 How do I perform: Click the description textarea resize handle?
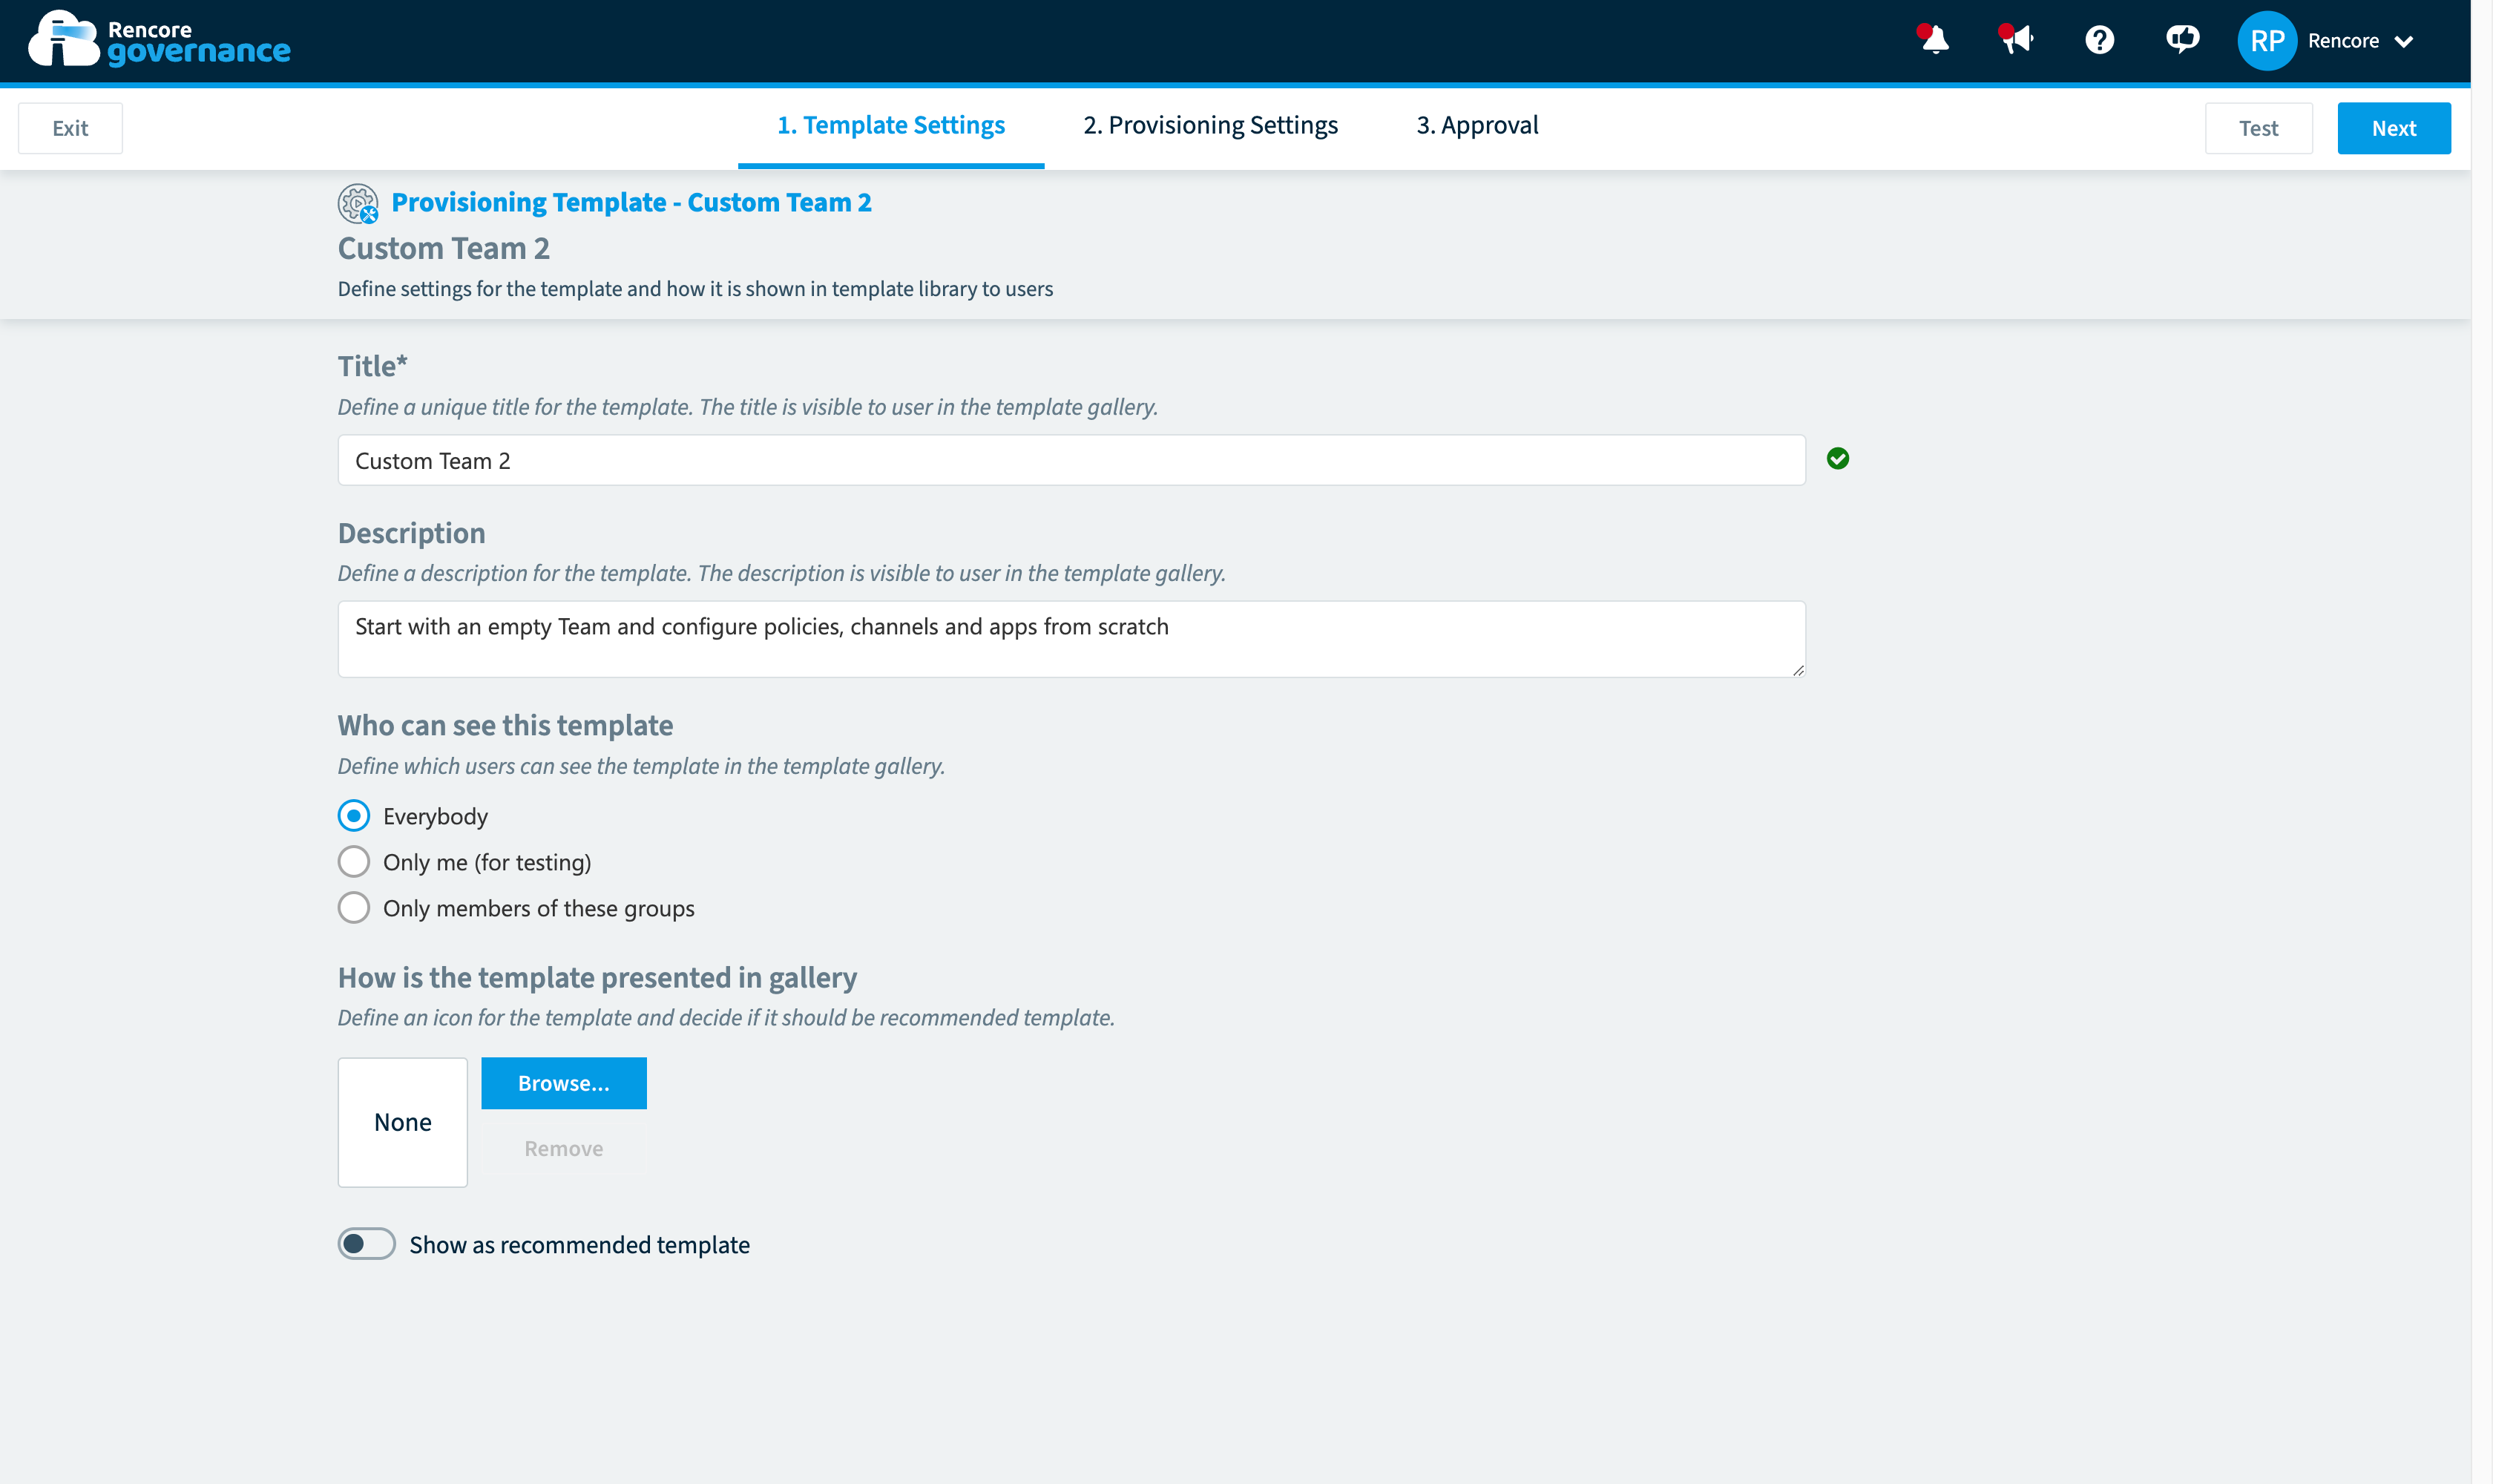pos(1798,670)
